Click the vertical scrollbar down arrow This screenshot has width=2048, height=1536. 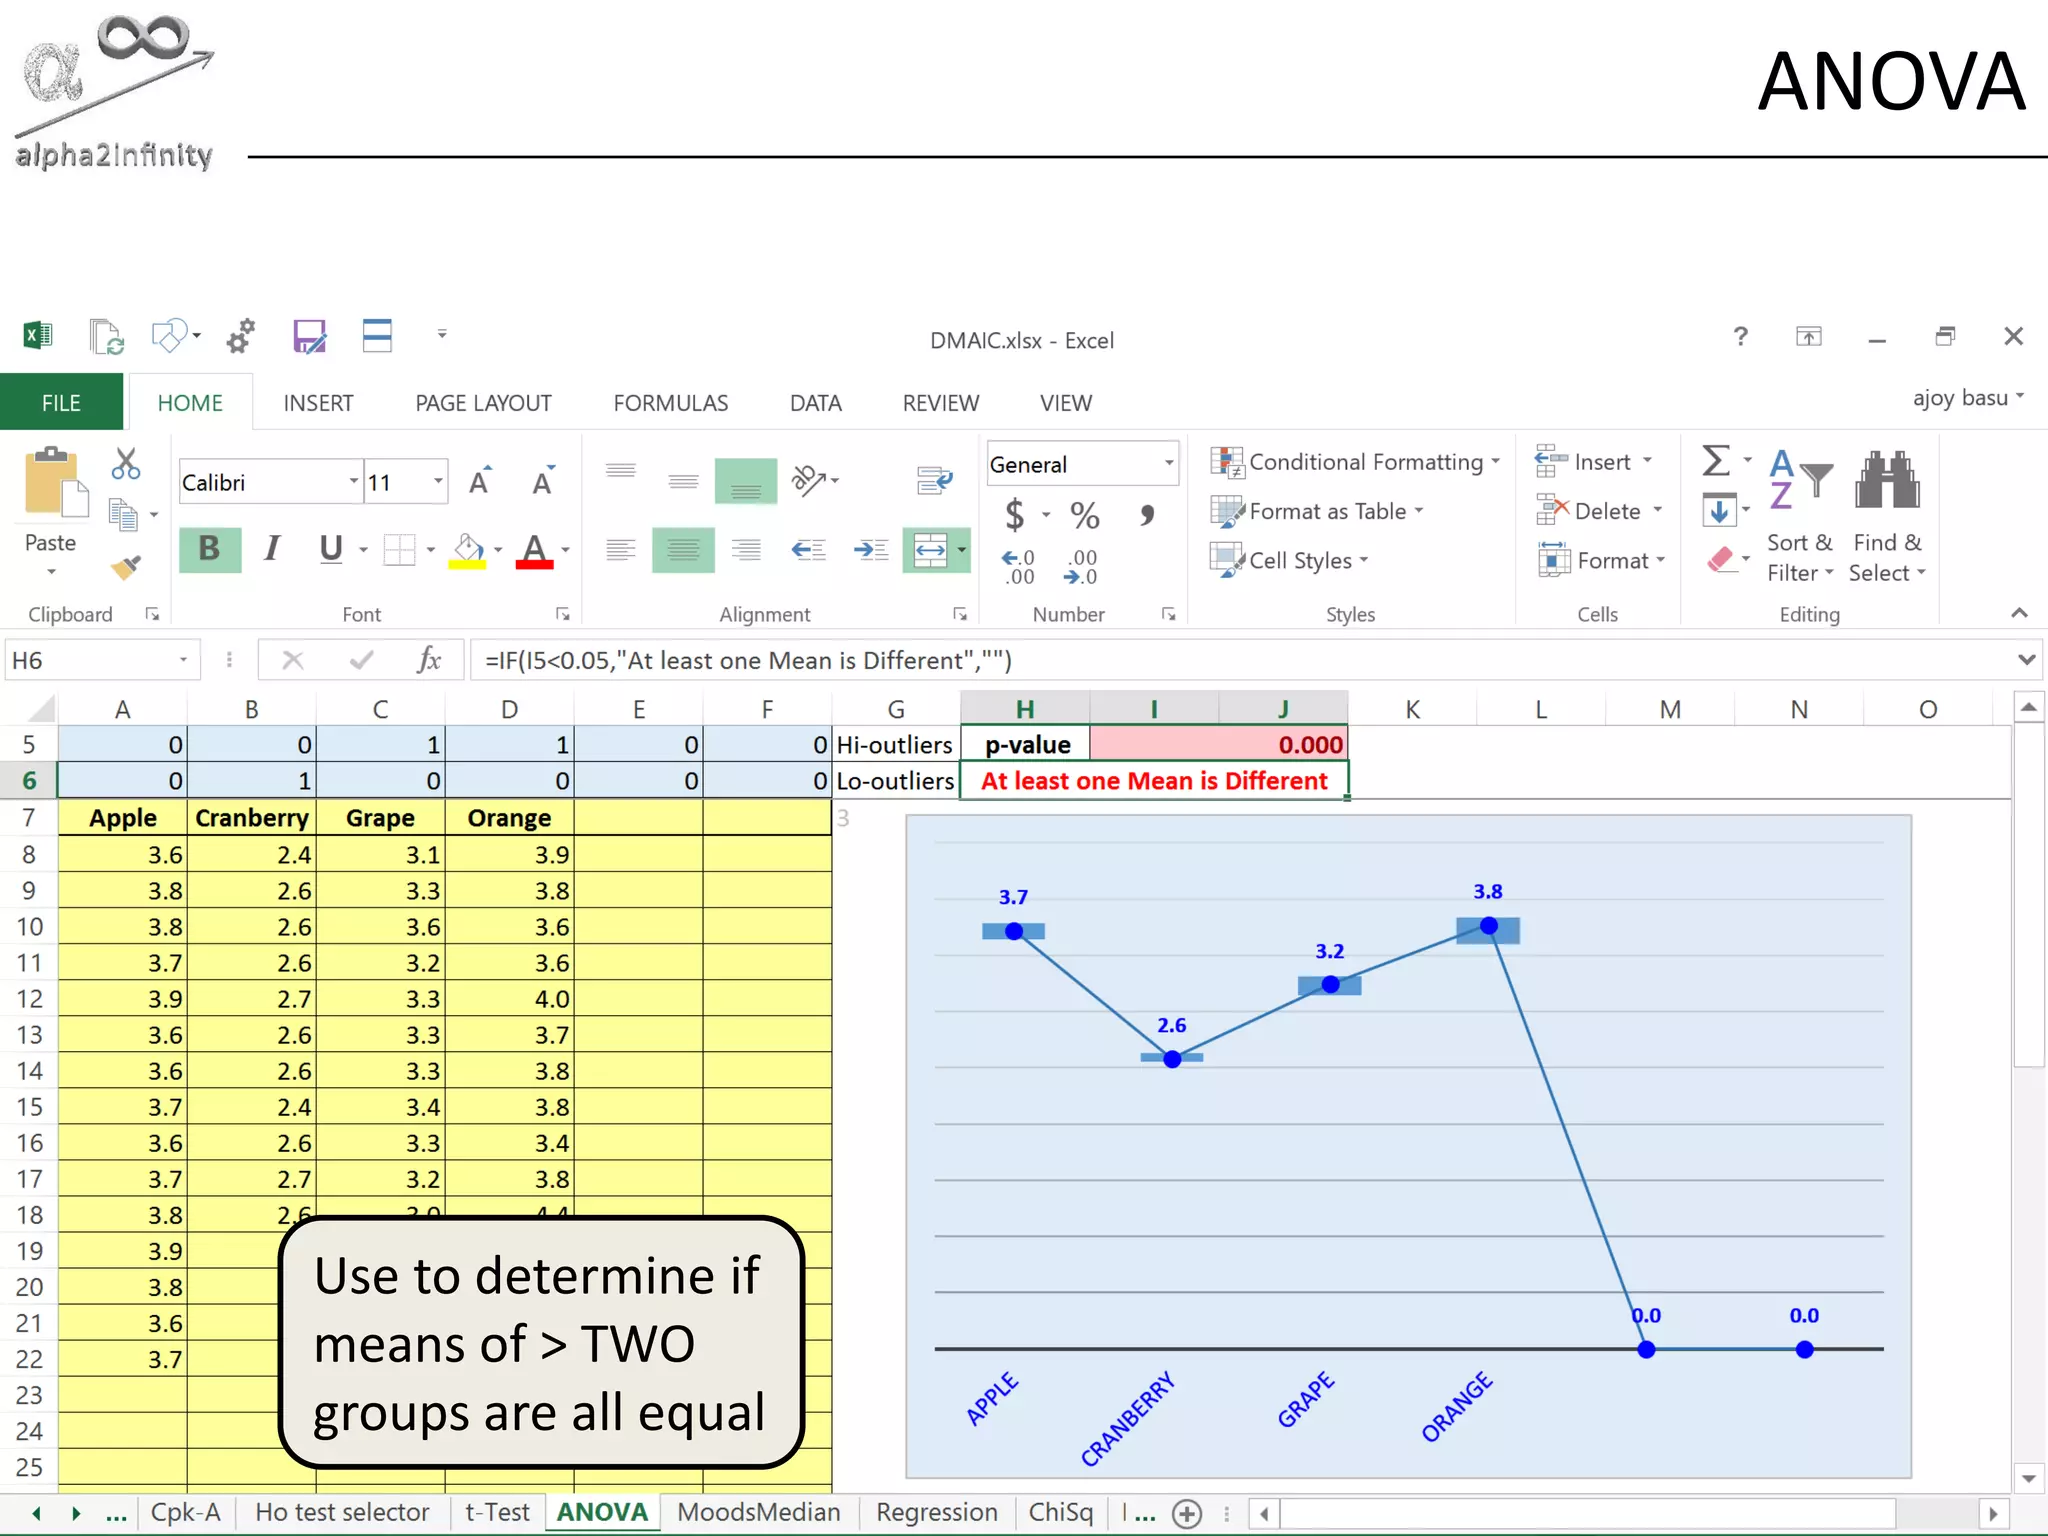[2029, 1478]
